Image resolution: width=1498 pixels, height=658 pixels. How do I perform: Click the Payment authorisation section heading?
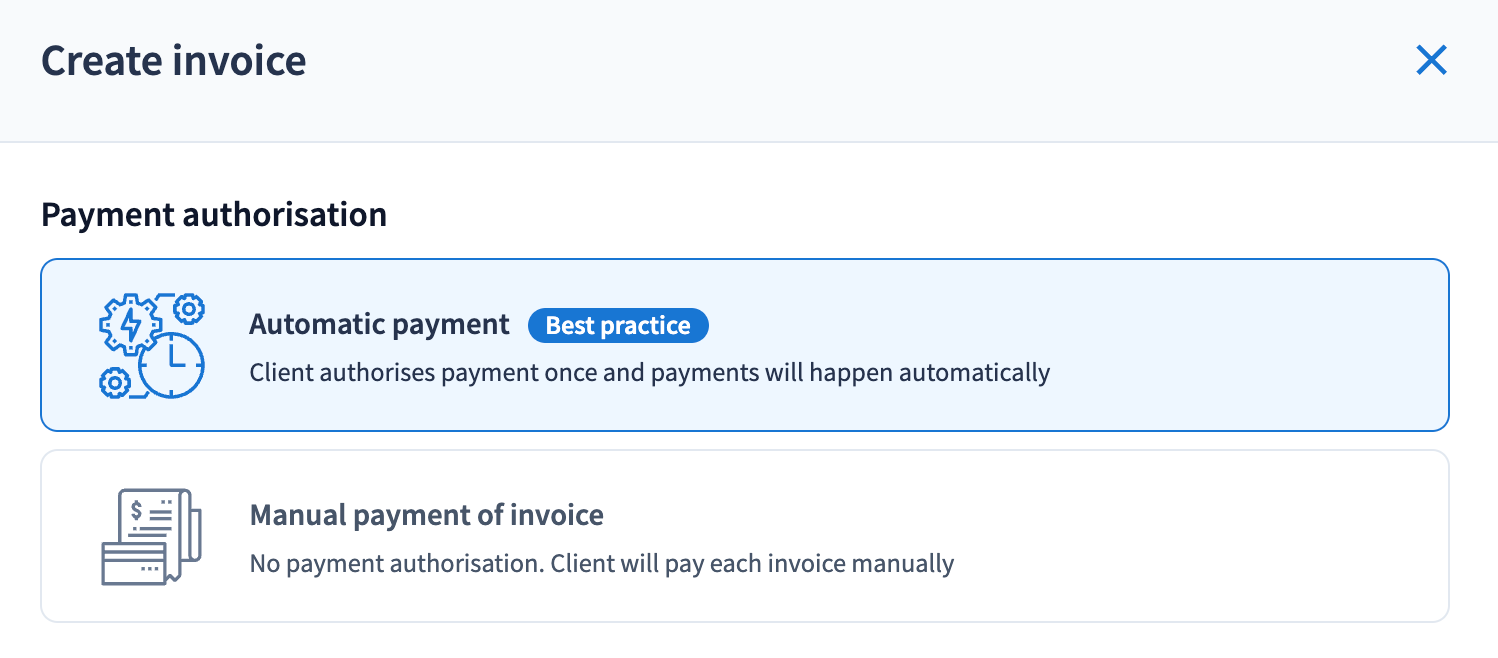pos(213,215)
